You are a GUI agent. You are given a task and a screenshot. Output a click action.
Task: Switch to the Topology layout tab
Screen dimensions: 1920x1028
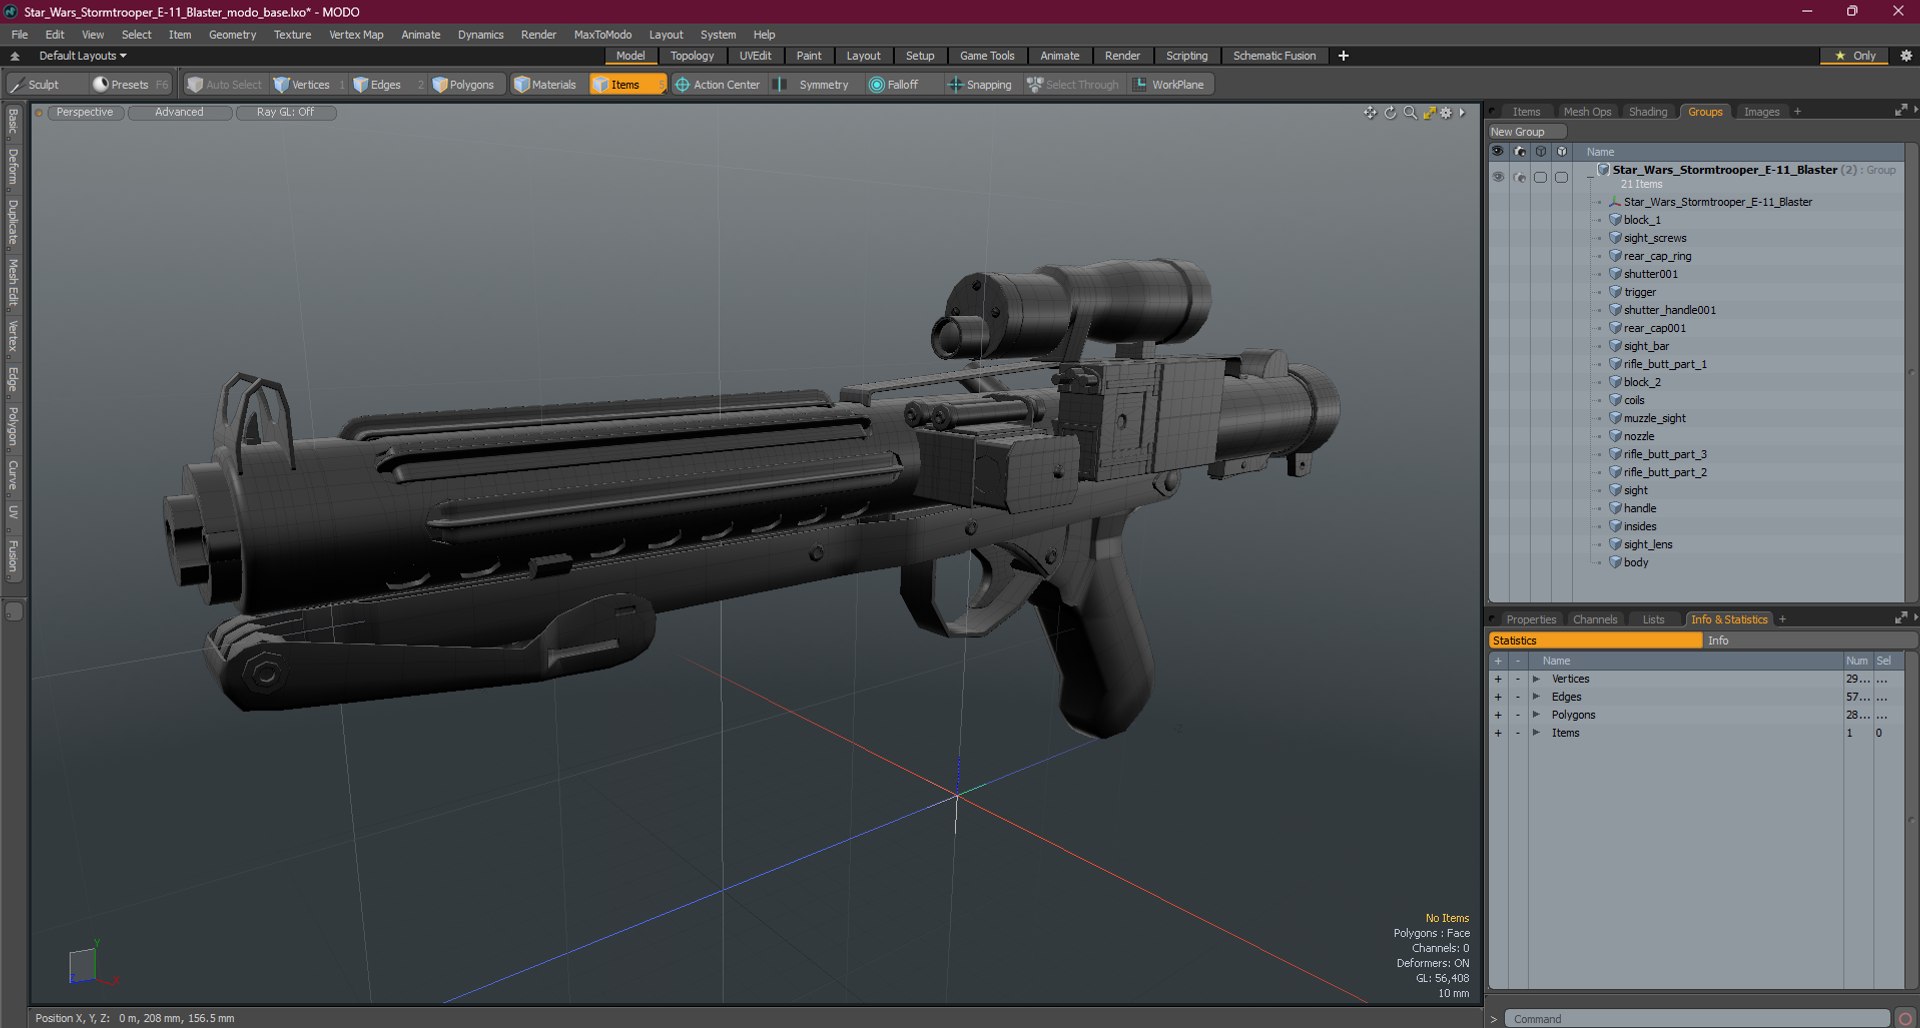coord(692,56)
